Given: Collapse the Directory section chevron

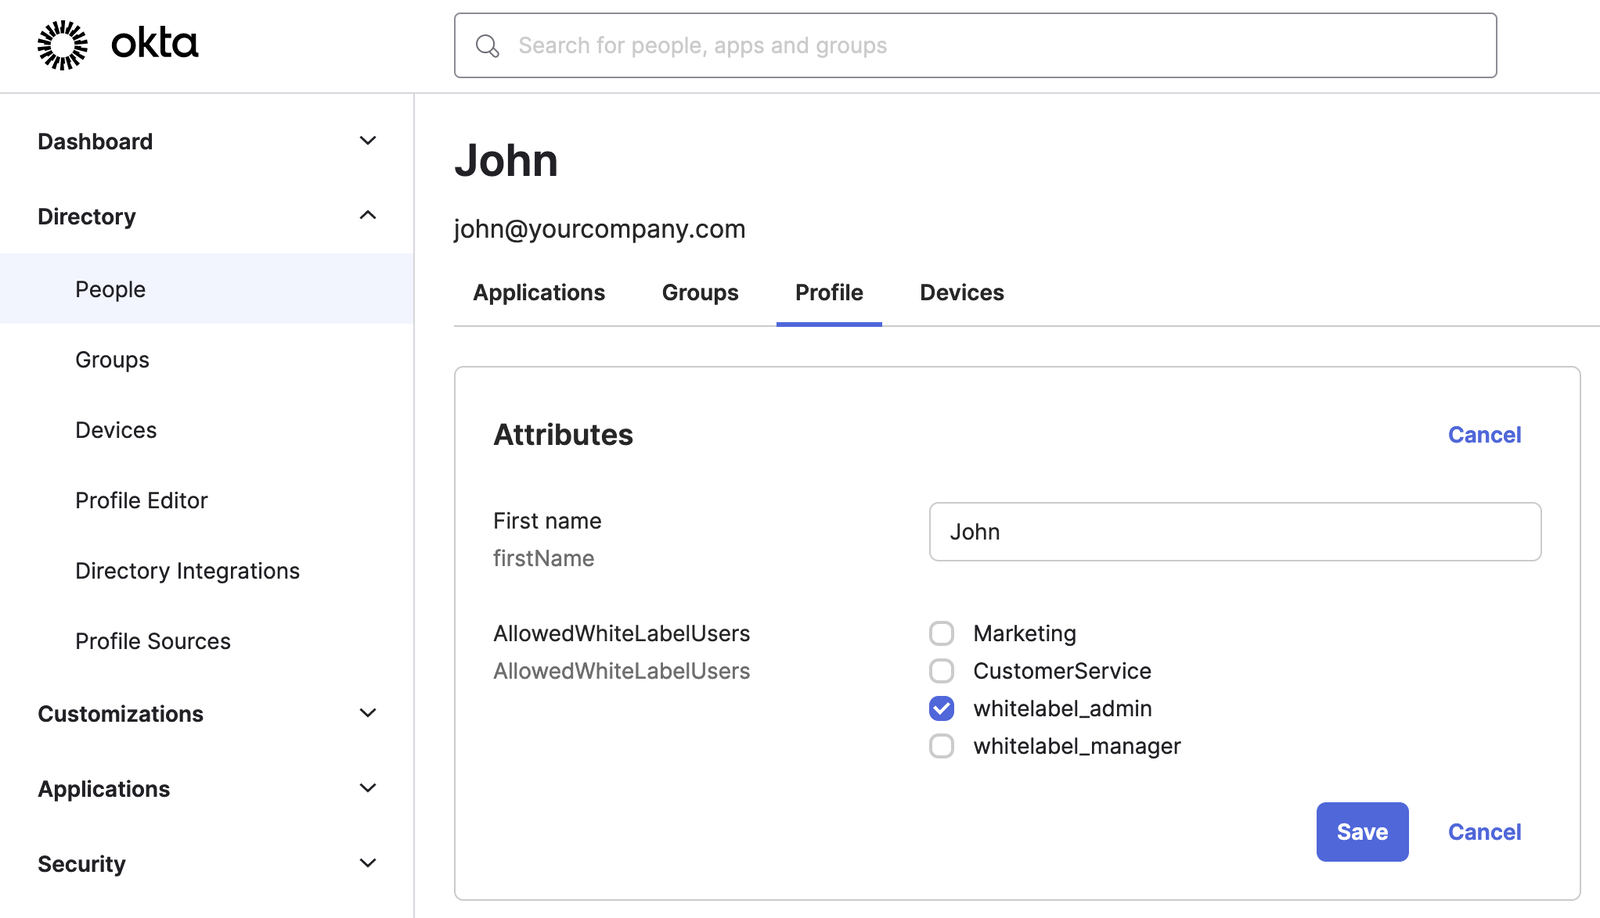Looking at the screenshot, I should [x=368, y=216].
